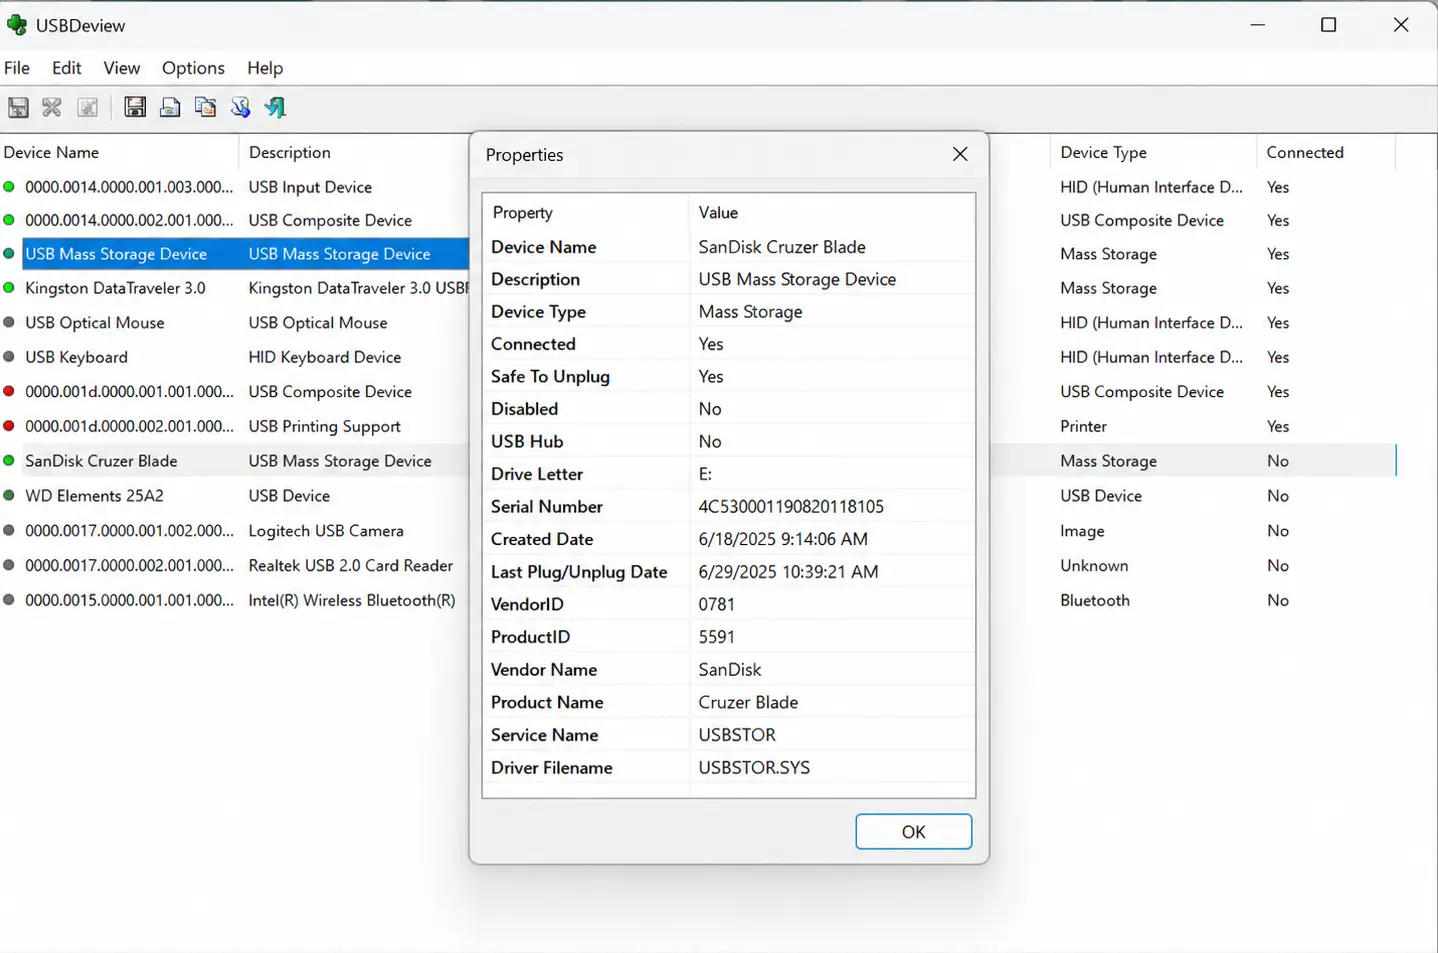Confirm the Properties dialog with OK
This screenshot has height=953, width=1438.
coord(913,832)
